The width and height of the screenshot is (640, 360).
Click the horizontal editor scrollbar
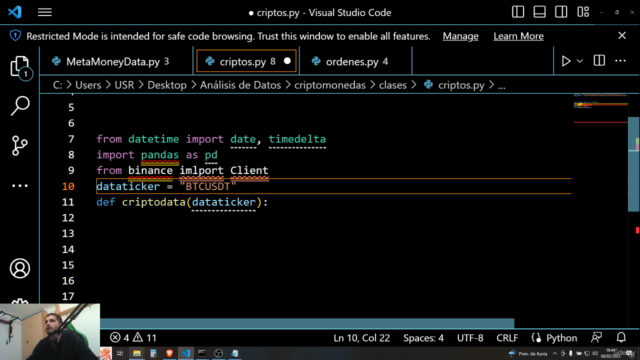(307, 323)
